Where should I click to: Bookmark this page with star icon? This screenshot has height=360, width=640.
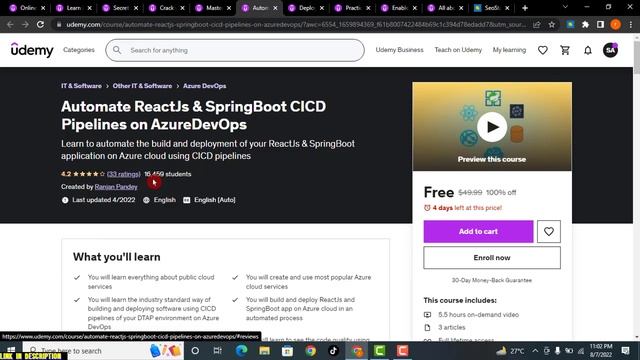551,24
